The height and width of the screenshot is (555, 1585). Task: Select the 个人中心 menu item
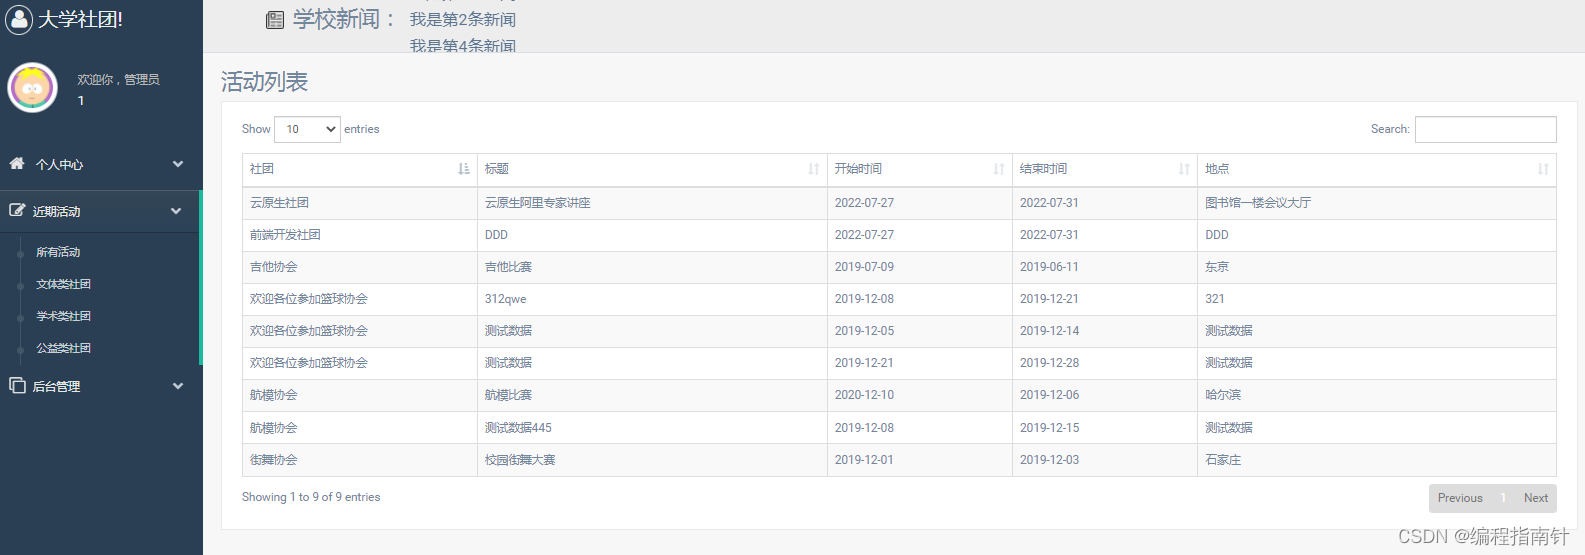pyautogui.click(x=100, y=164)
